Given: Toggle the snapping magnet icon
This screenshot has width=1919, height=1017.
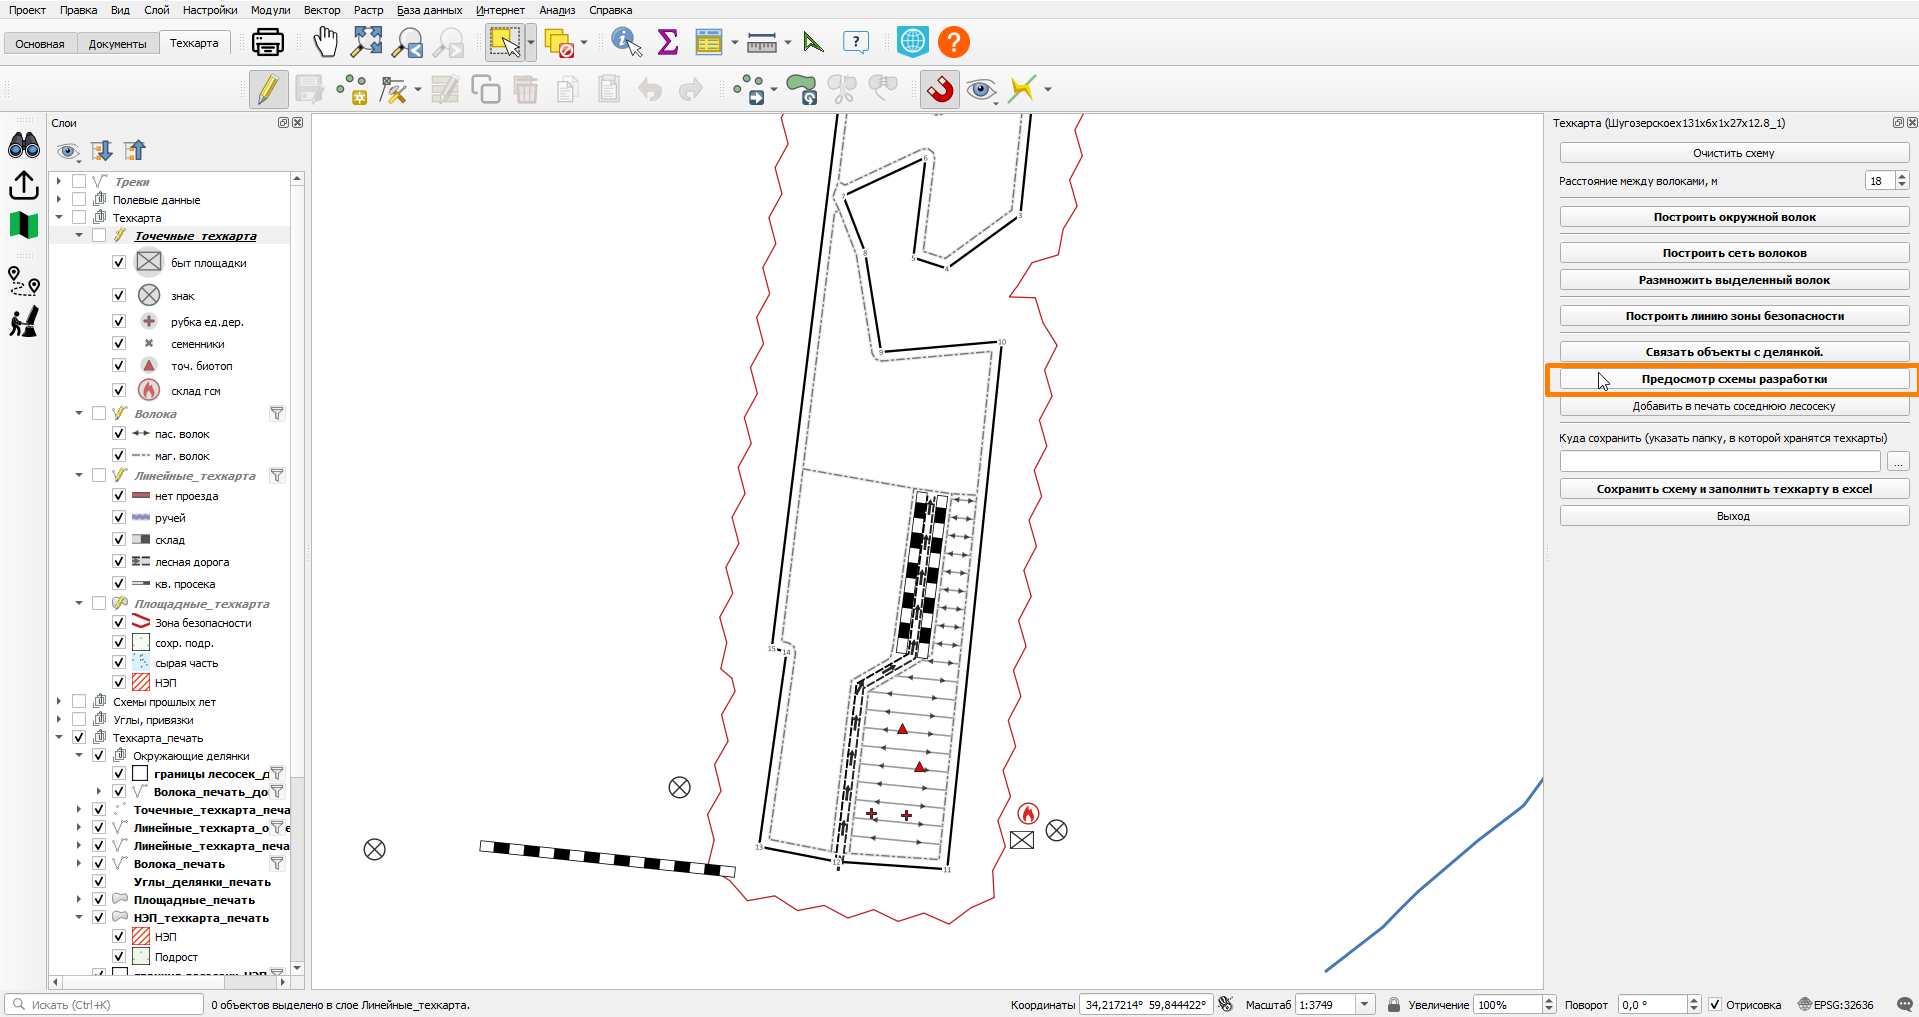Looking at the screenshot, I should pos(939,89).
